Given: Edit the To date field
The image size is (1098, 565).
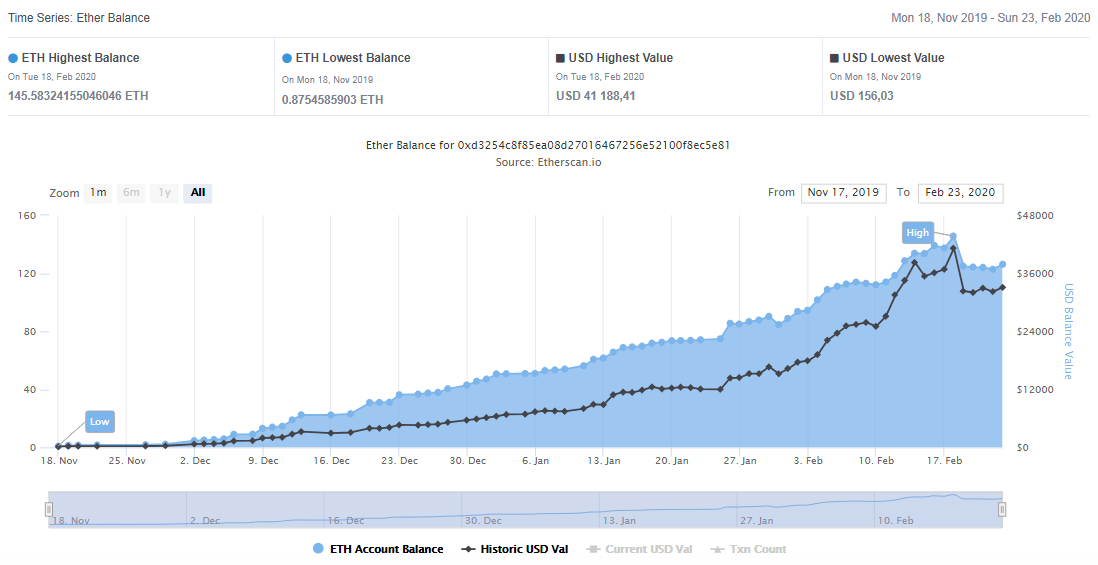Looking at the screenshot, I should [961, 193].
